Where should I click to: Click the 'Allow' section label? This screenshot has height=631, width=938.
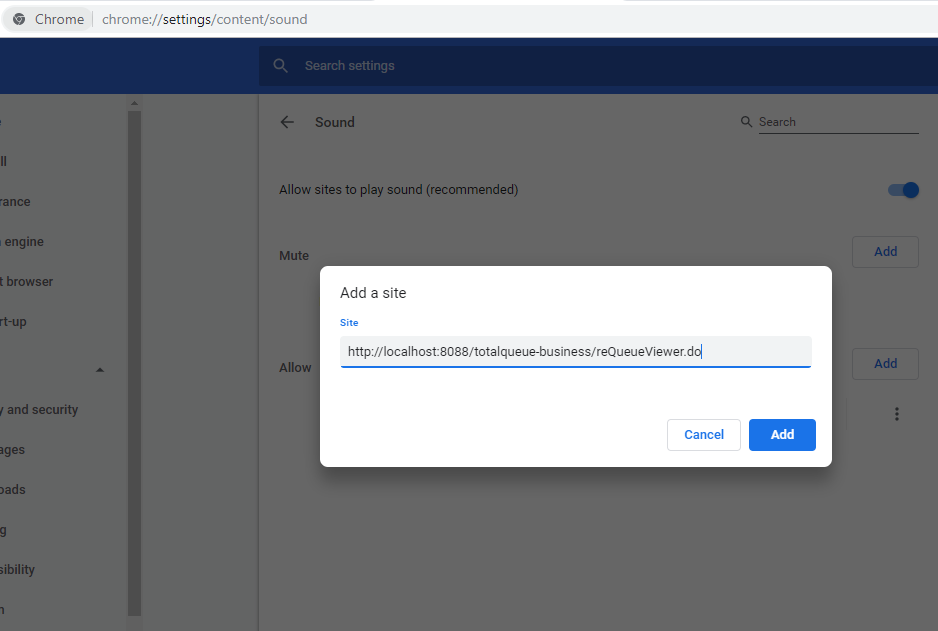point(295,367)
